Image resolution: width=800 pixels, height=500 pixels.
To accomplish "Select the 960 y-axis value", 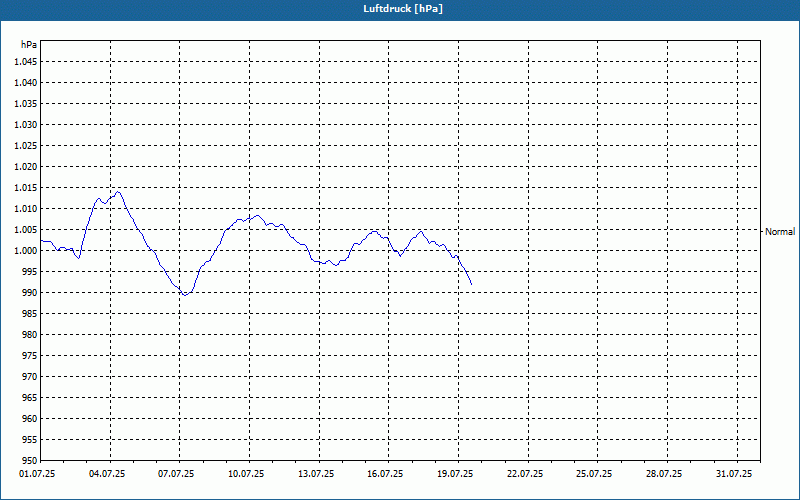I will (x=30, y=418).
